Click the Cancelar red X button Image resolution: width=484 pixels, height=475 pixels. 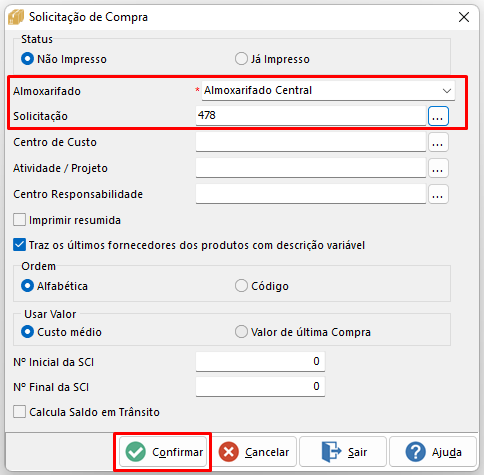point(254,452)
